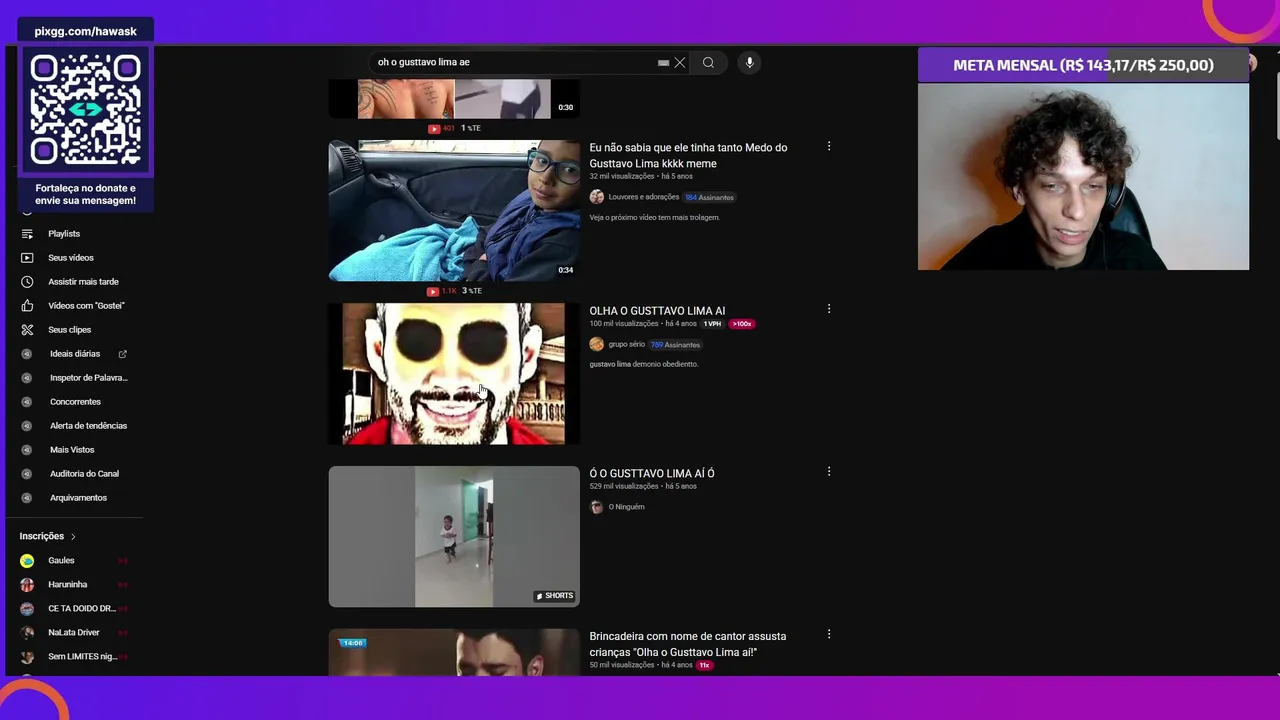Screen dimensions: 1280x720
Task: Open Playlists icon in sidebar
Action: point(27,234)
